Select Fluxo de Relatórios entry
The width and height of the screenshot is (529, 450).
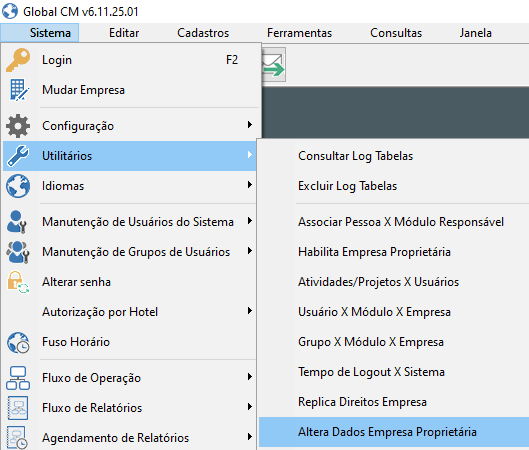point(130,408)
